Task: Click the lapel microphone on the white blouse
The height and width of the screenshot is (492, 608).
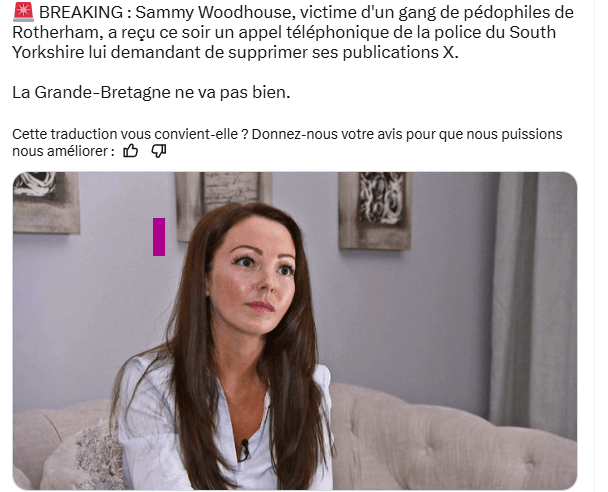Action: click(x=245, y=449)
